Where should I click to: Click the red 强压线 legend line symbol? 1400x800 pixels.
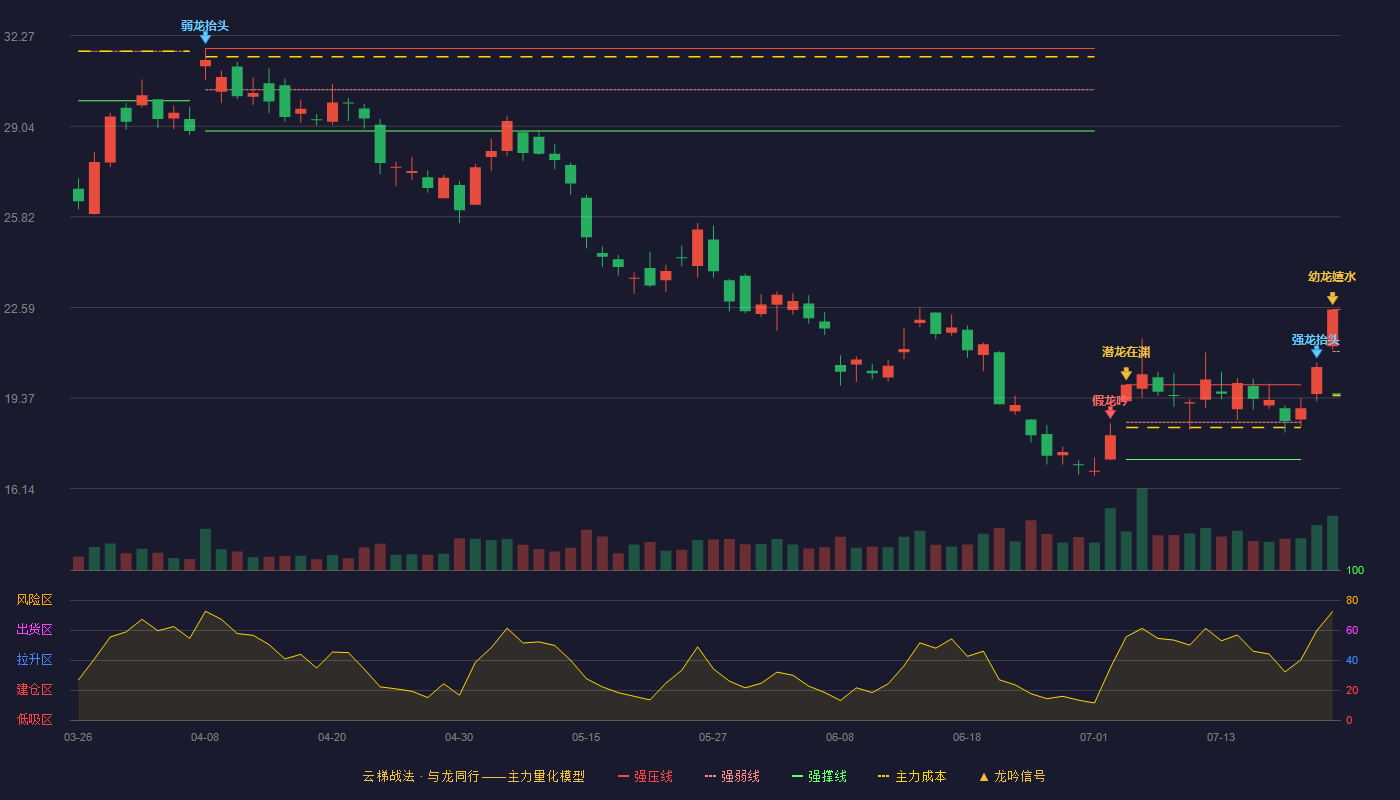tap(623, 777)
